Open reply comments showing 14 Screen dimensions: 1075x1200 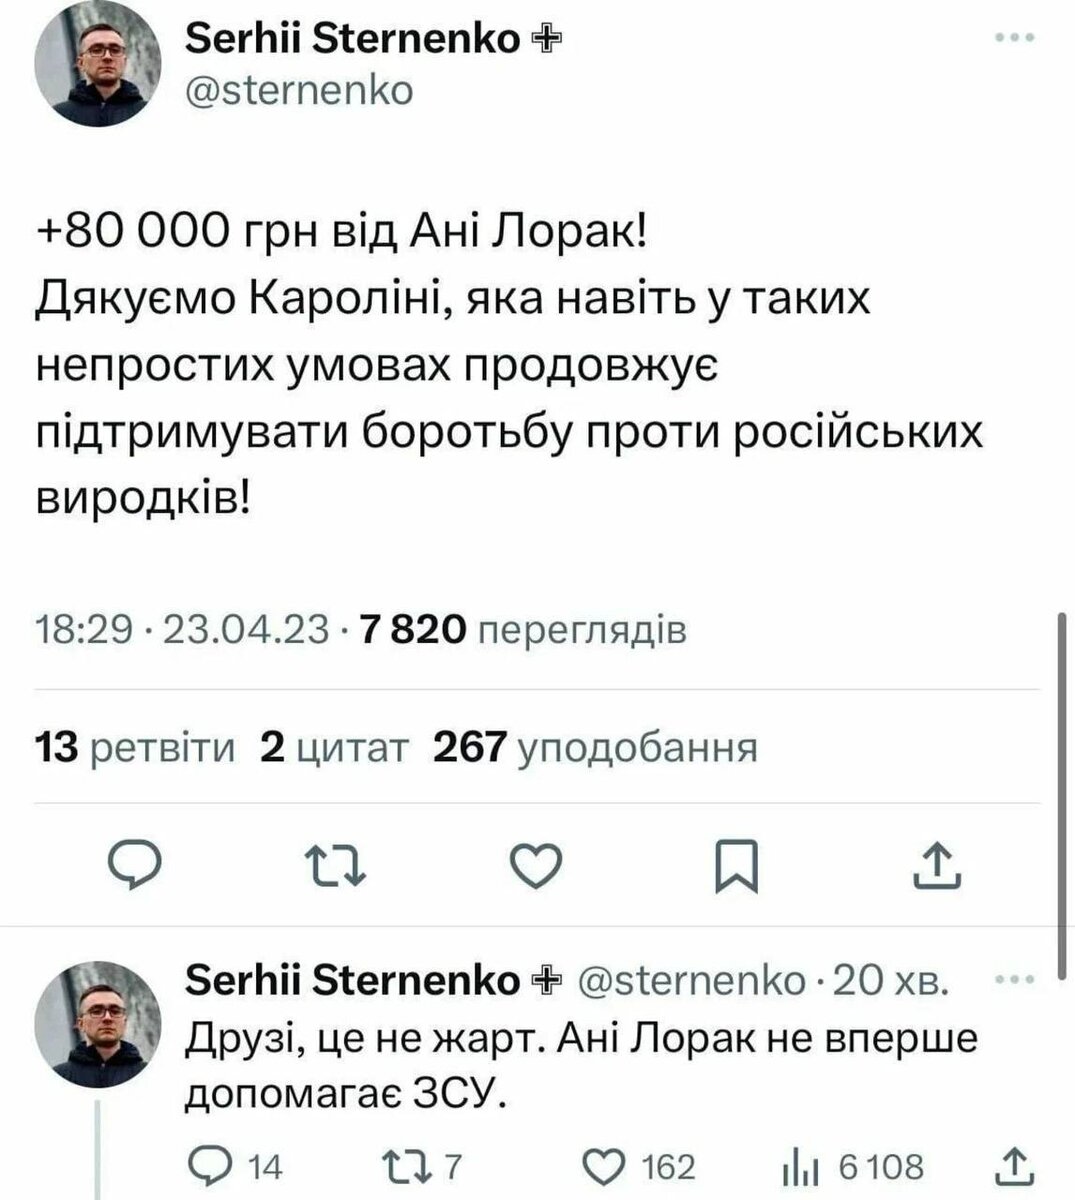point(236,1166)
